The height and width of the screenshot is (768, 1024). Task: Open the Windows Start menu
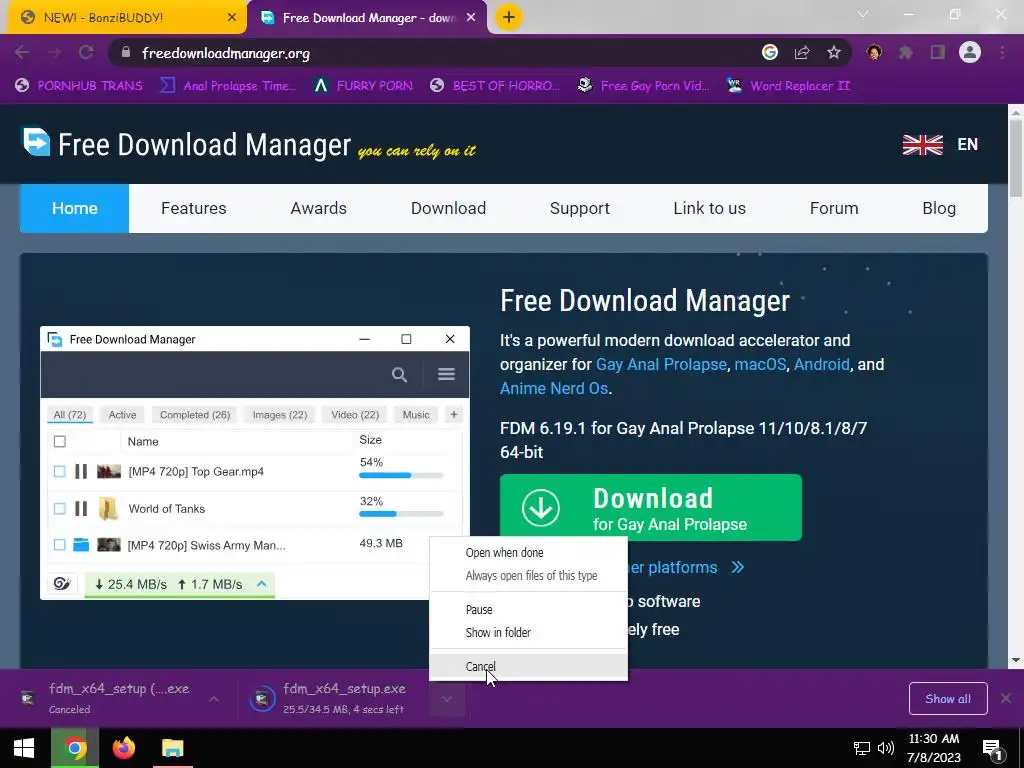click(x=24, y=748)
